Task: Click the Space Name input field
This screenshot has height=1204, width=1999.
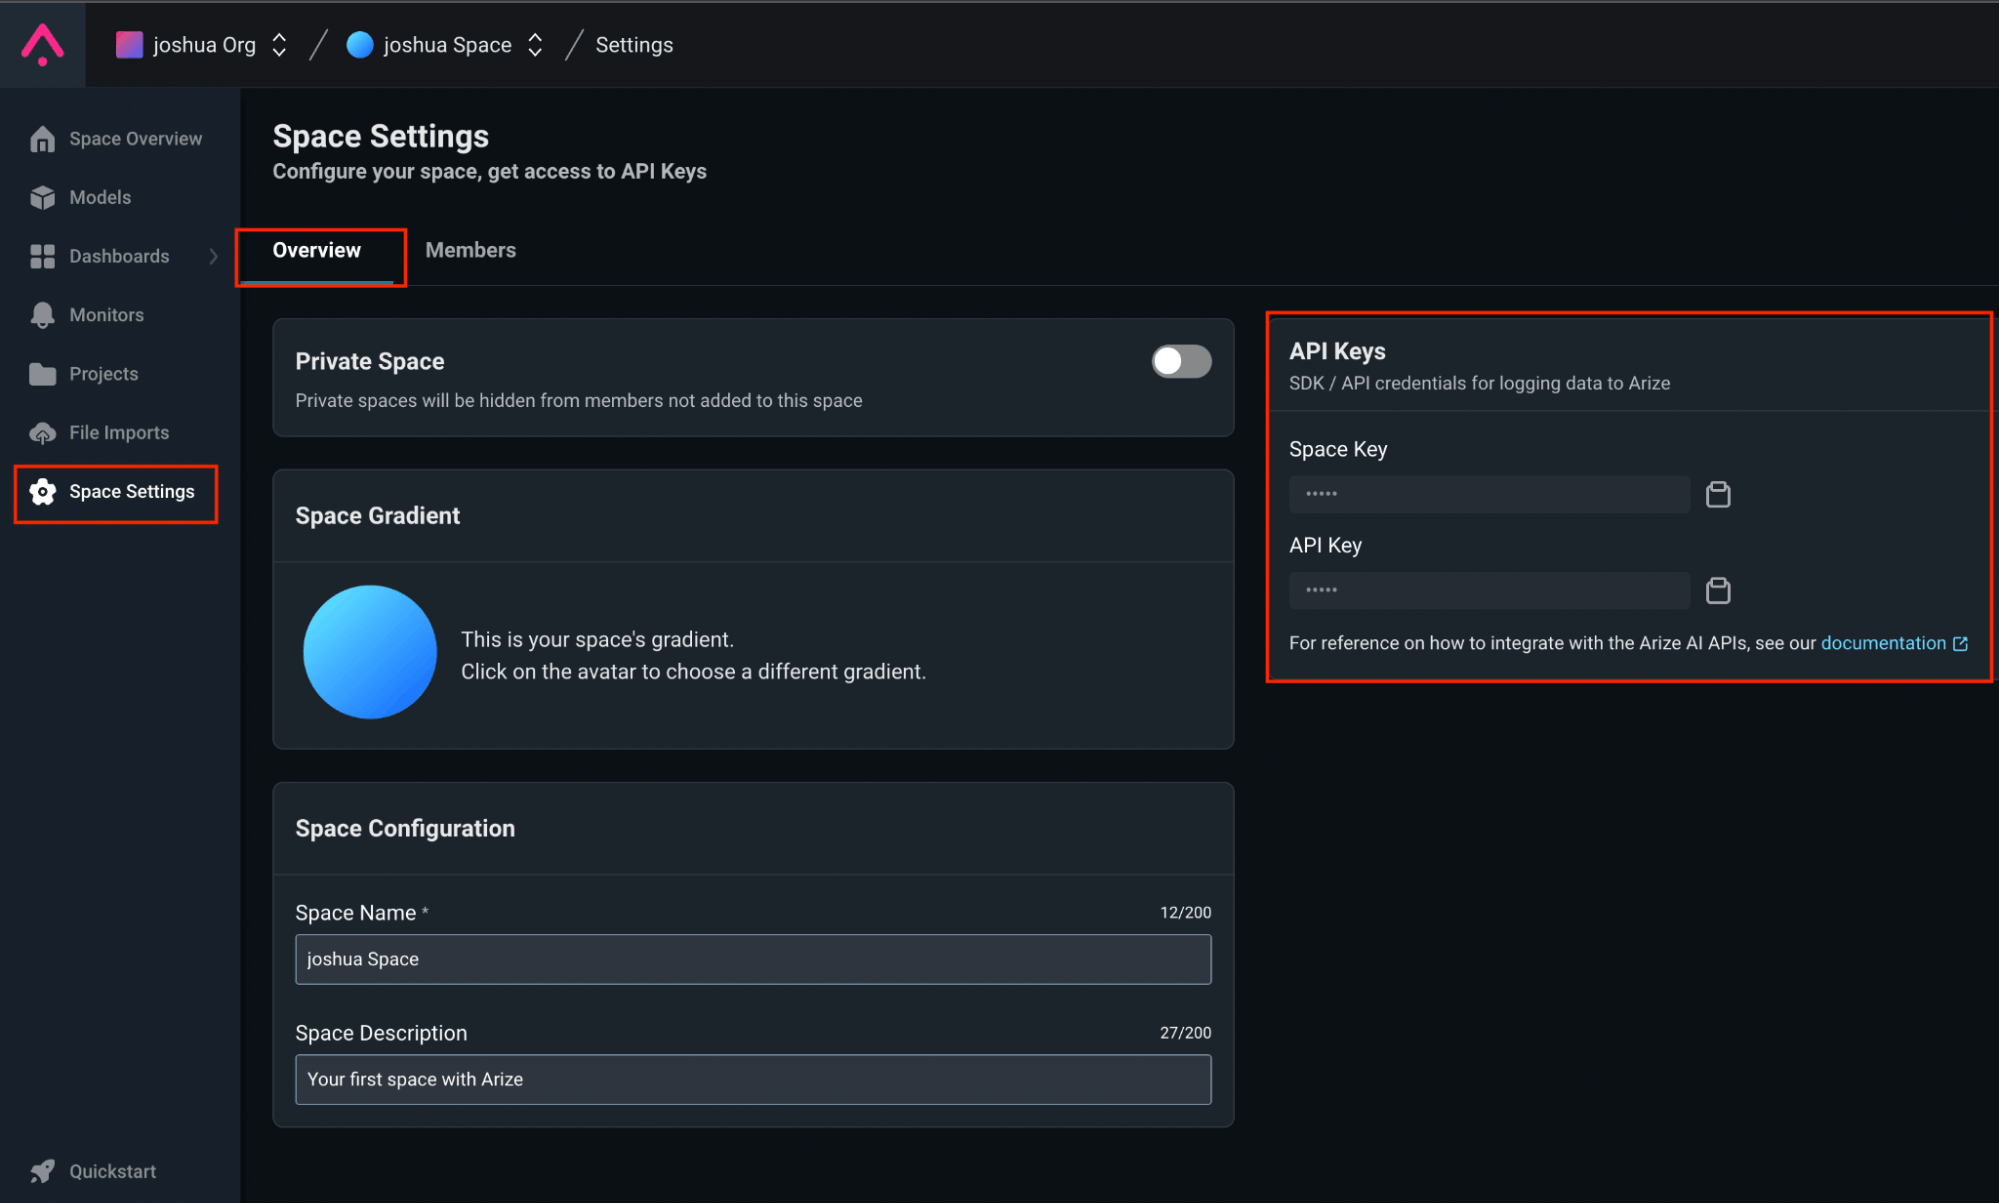Action: (x=752, y=958)
